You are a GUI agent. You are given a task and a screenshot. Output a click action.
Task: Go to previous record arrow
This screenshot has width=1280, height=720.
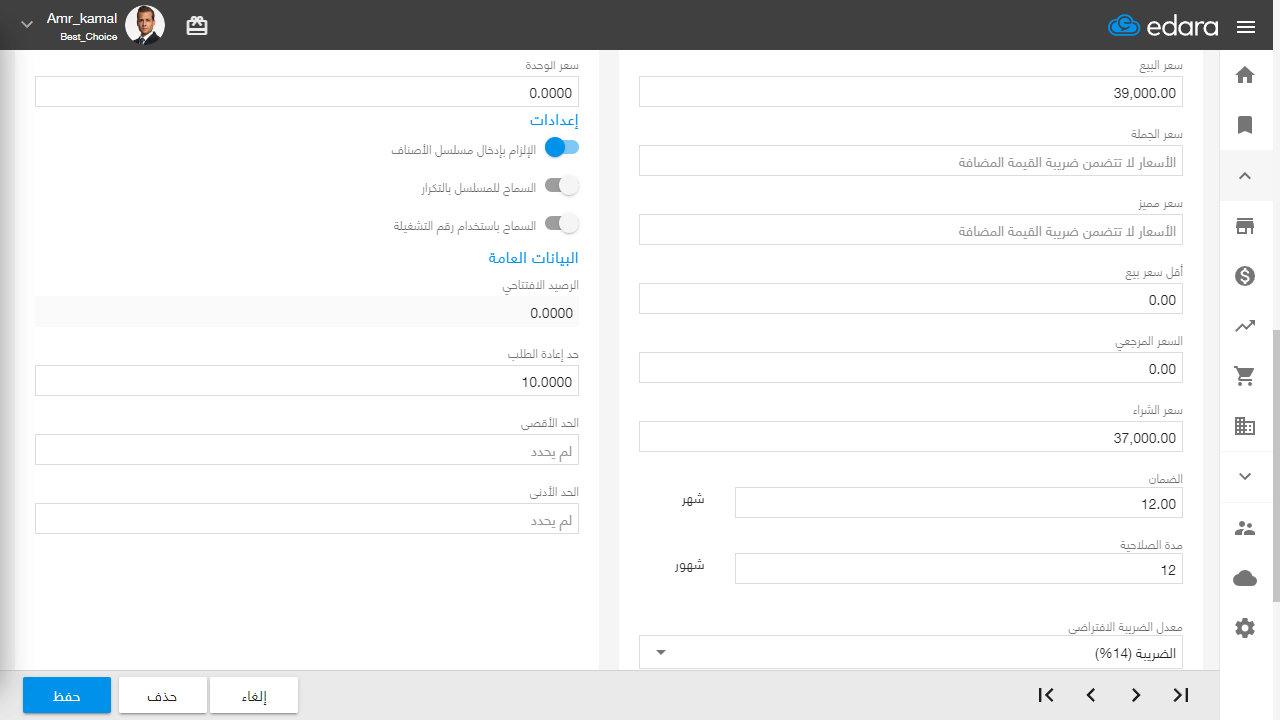point(1091,695)
